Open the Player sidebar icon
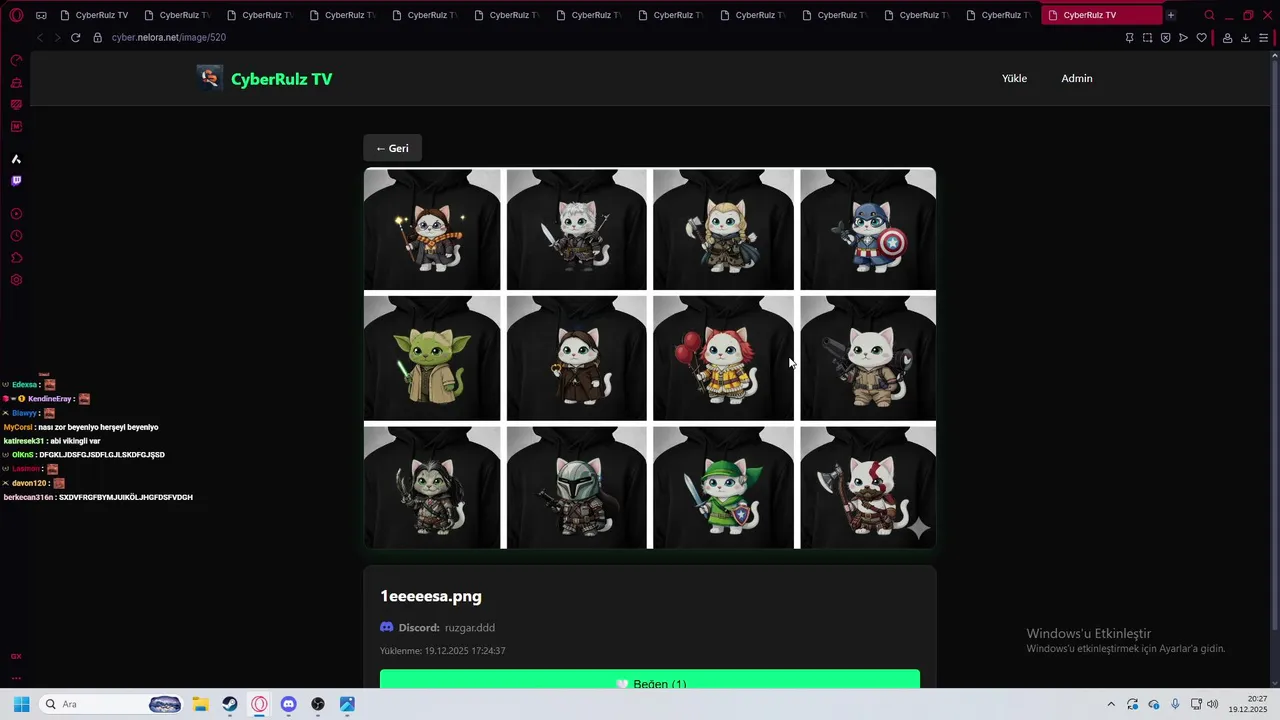This screenshot has height=720, width=1280. [16, 214]
